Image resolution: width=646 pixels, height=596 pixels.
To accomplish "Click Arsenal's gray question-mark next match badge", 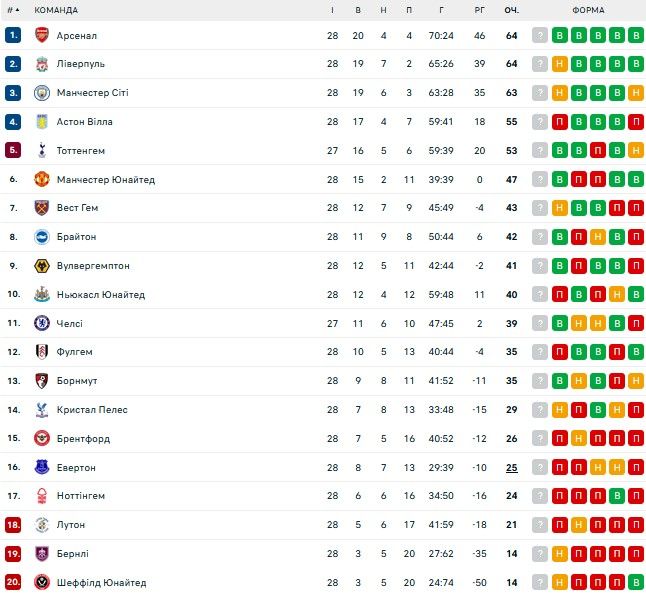I will [x=540, y=35].
